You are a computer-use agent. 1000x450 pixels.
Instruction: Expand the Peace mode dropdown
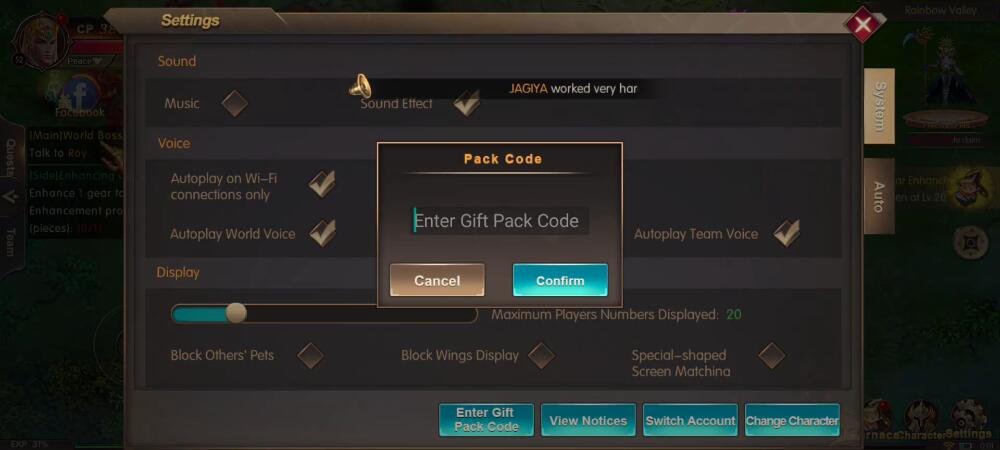tap(85, 61)
